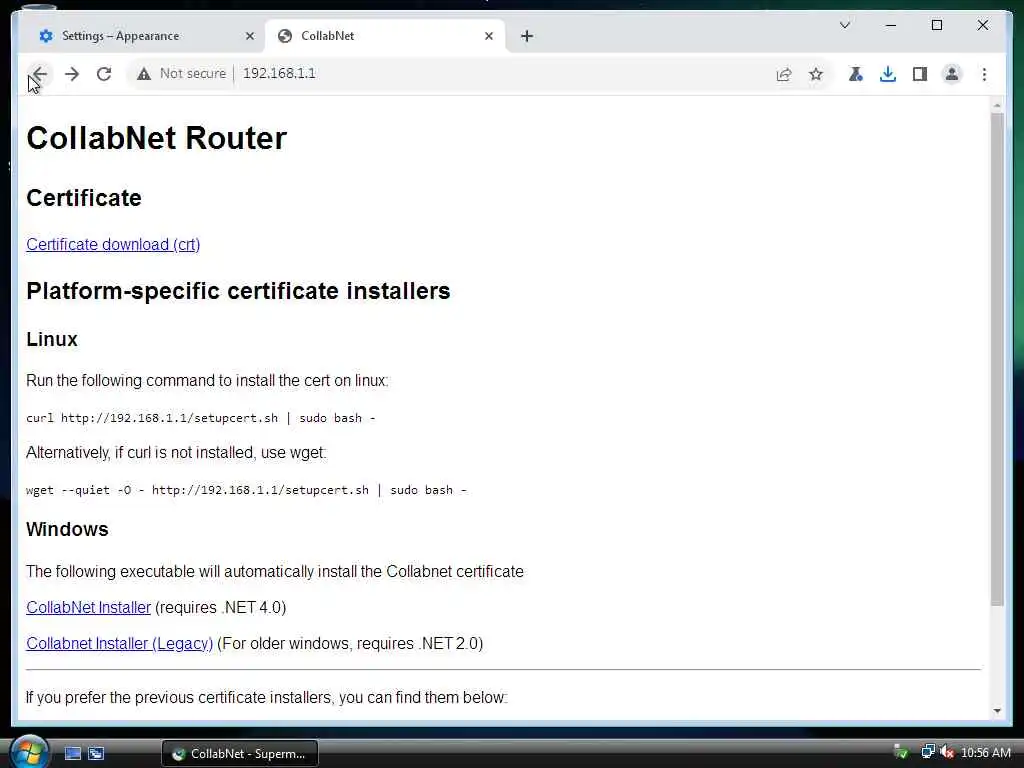Select the CollabNet taskbar button
This screenshot has width=1024, height=768.
pyautogui.click(x=240, y=754)
